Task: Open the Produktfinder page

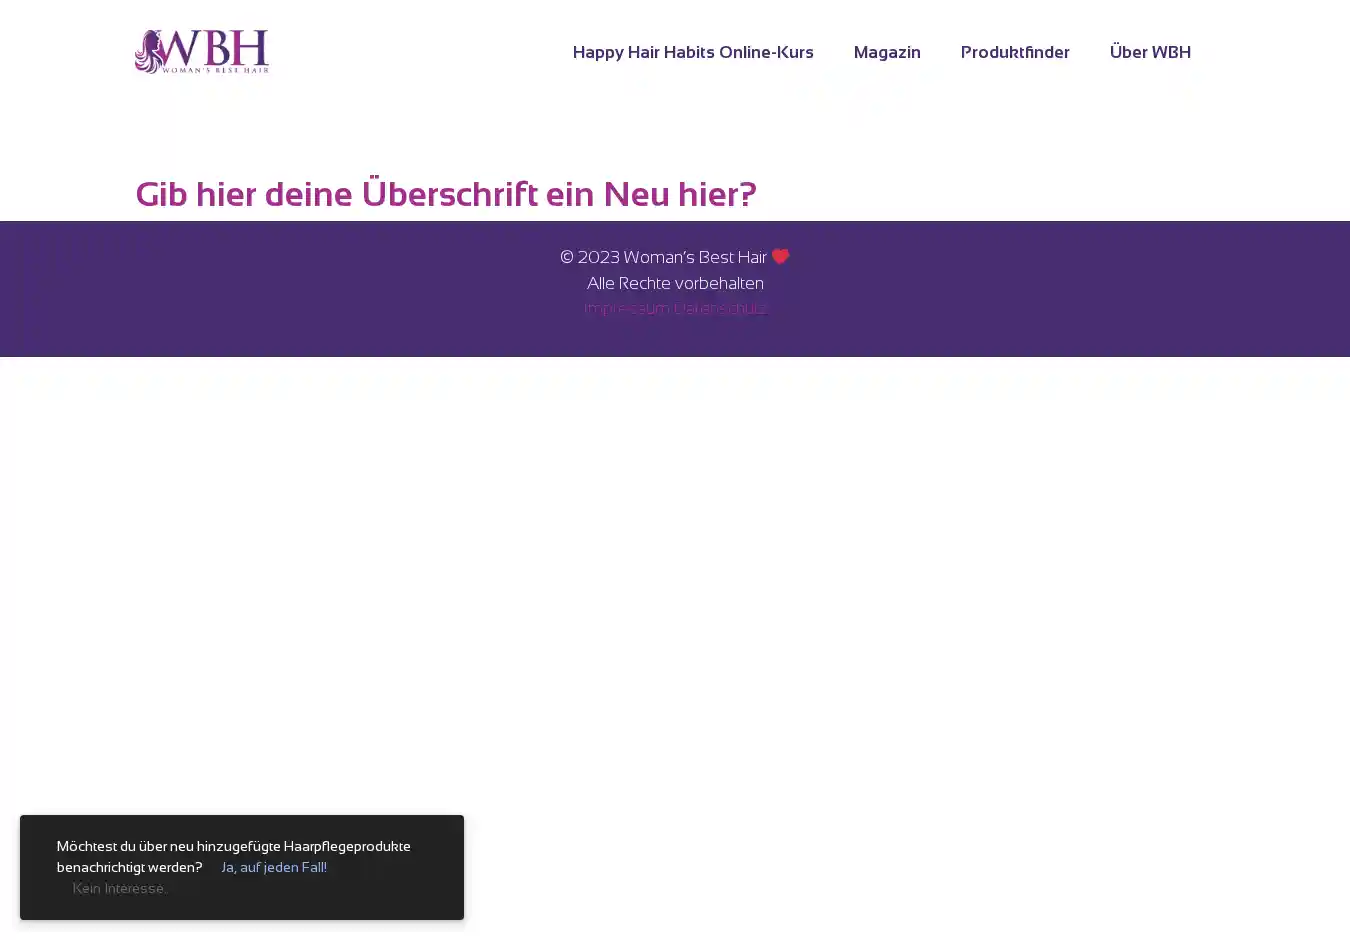Action: [1014, 52]
